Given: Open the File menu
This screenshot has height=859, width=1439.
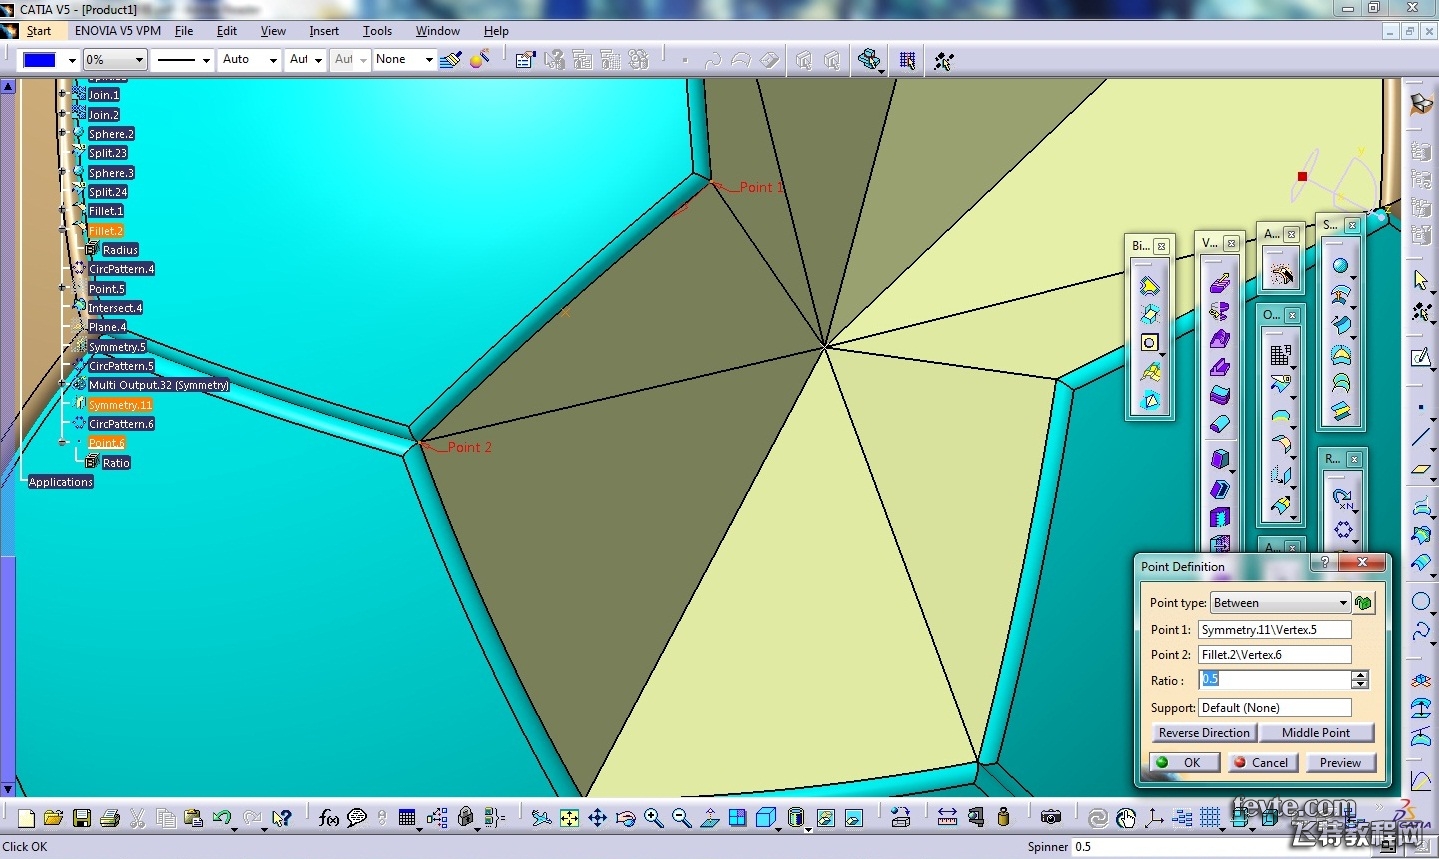Looking at the screenshot, I should pos(184,31).
